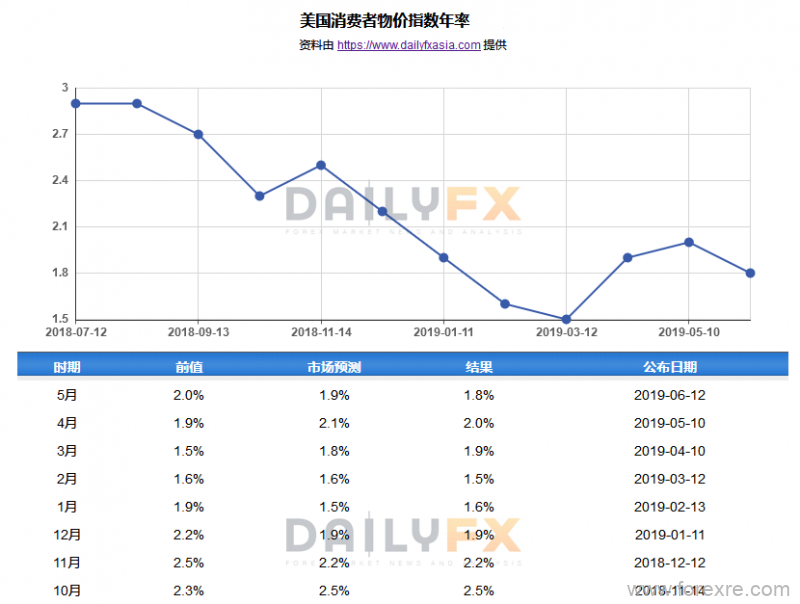Click the date 2018-12-12 in table
This screenshot has width=800, height=604.
coord(669,563)
